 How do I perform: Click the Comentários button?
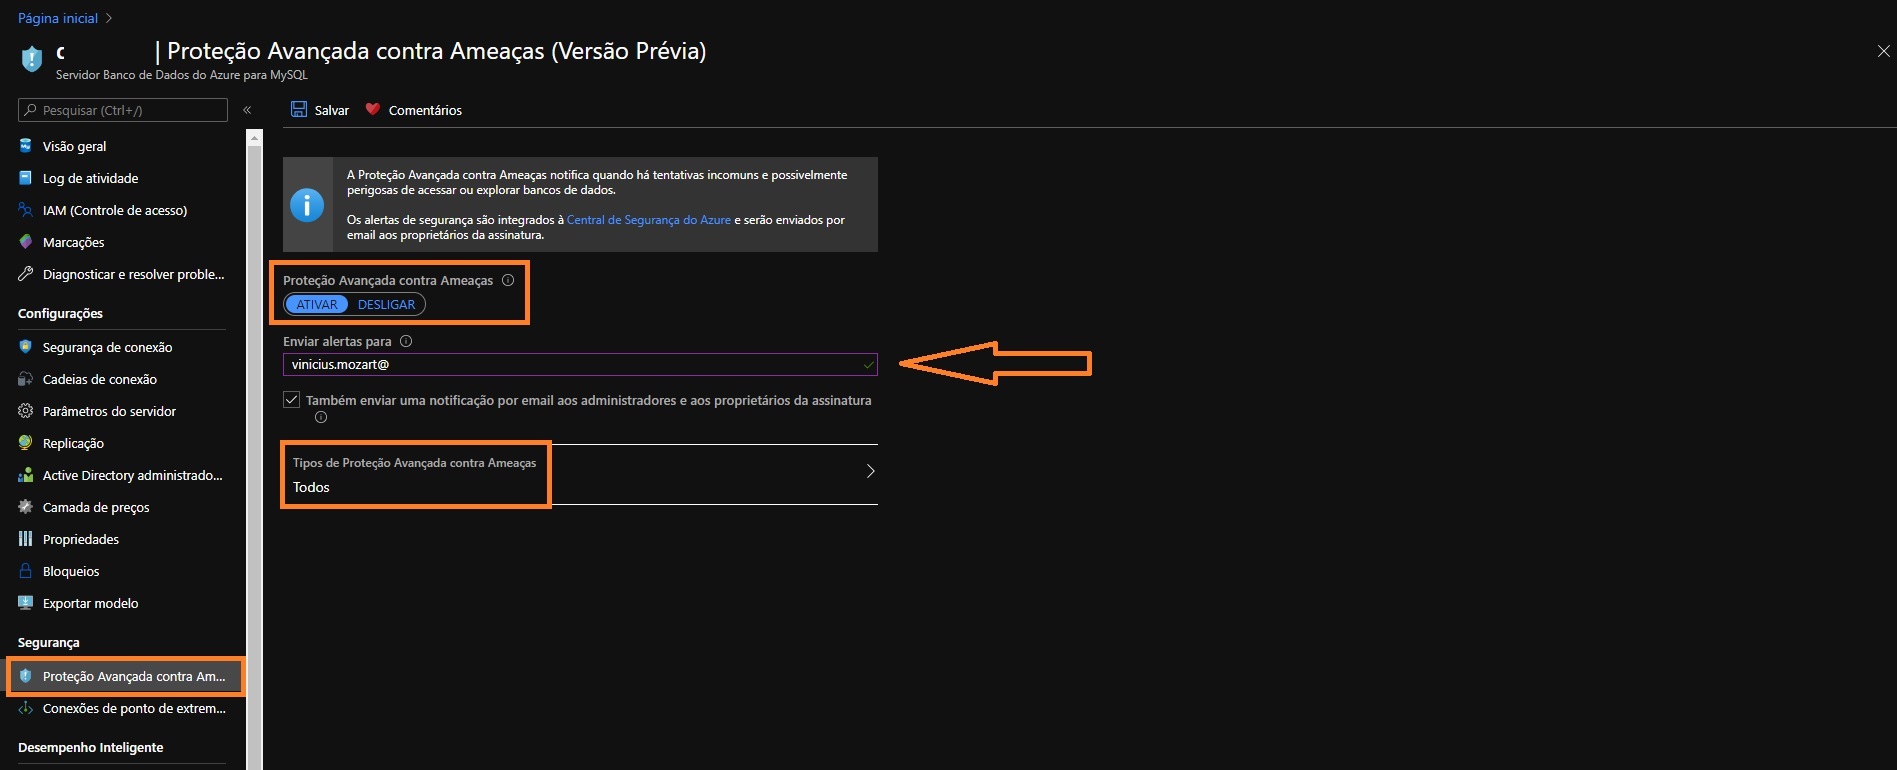coord(413,110)
